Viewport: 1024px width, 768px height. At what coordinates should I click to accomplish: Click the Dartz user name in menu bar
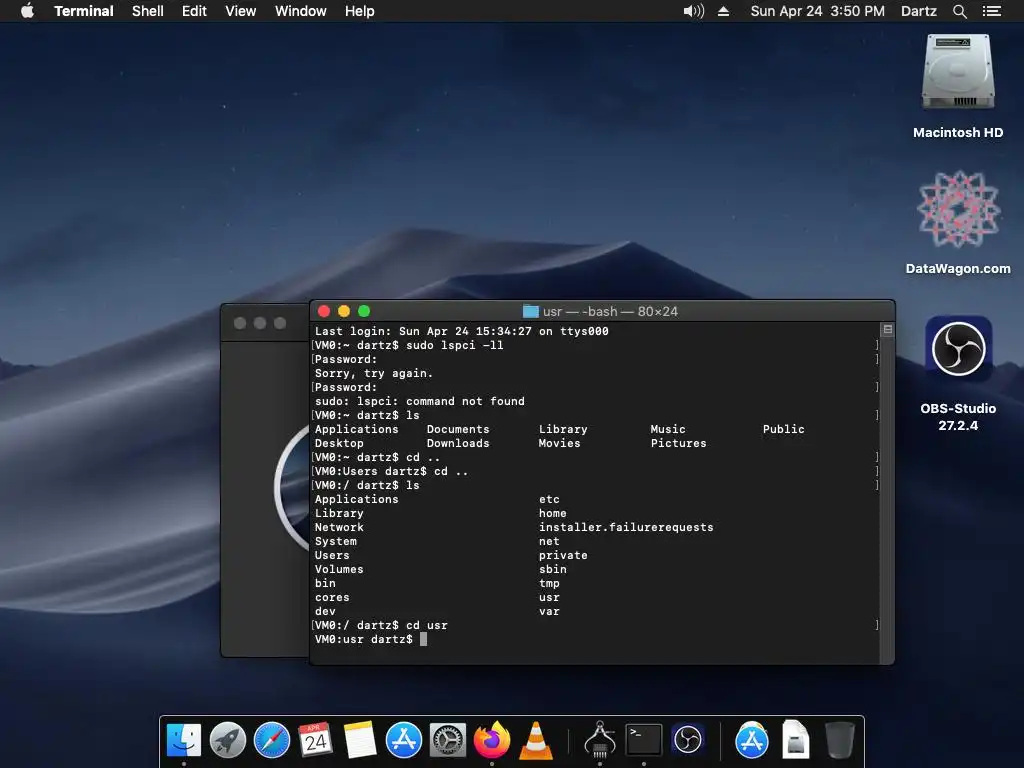(918, 11)
